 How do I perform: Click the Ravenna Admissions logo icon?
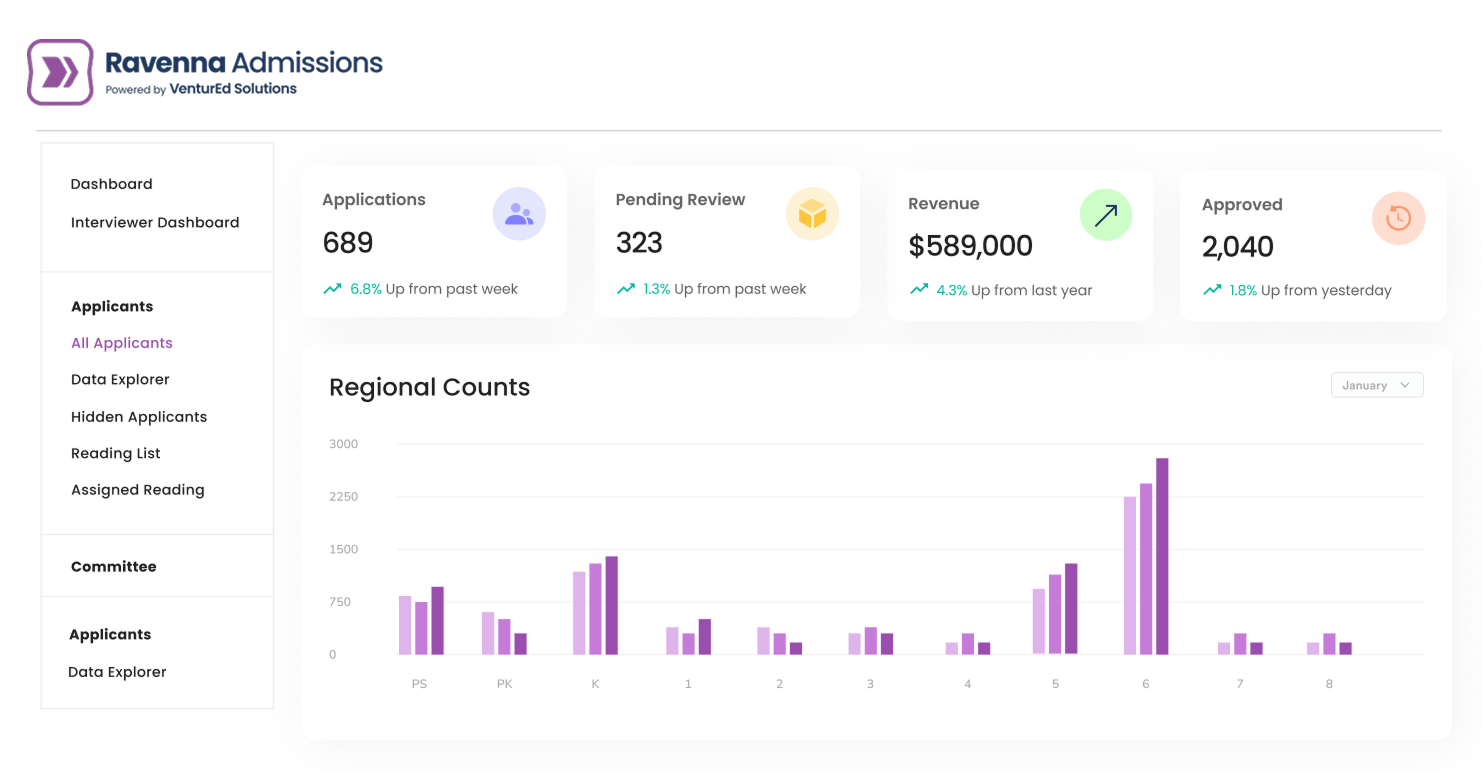click(x=60, y=72)
